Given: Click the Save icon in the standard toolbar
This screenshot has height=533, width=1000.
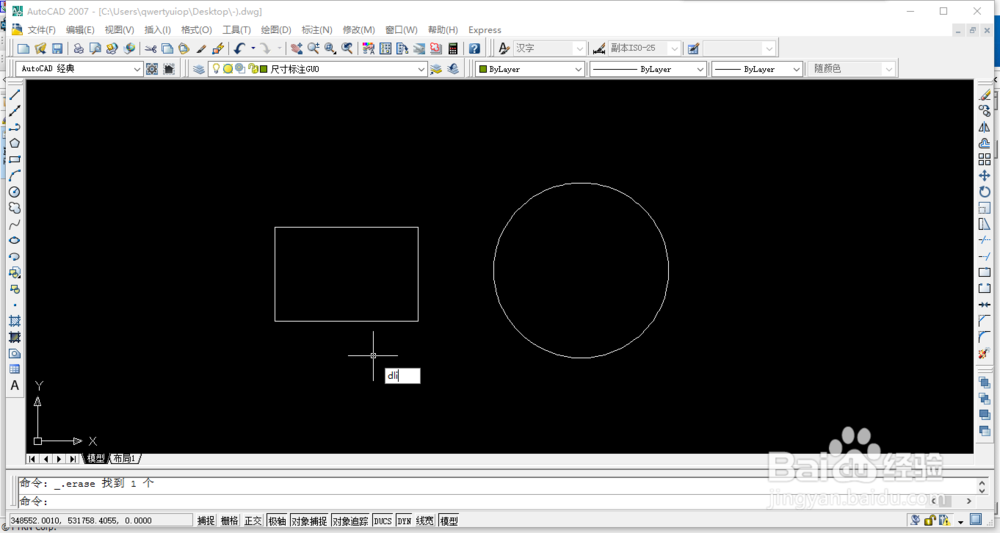Looking at the screenshot, I should (57, 48).
